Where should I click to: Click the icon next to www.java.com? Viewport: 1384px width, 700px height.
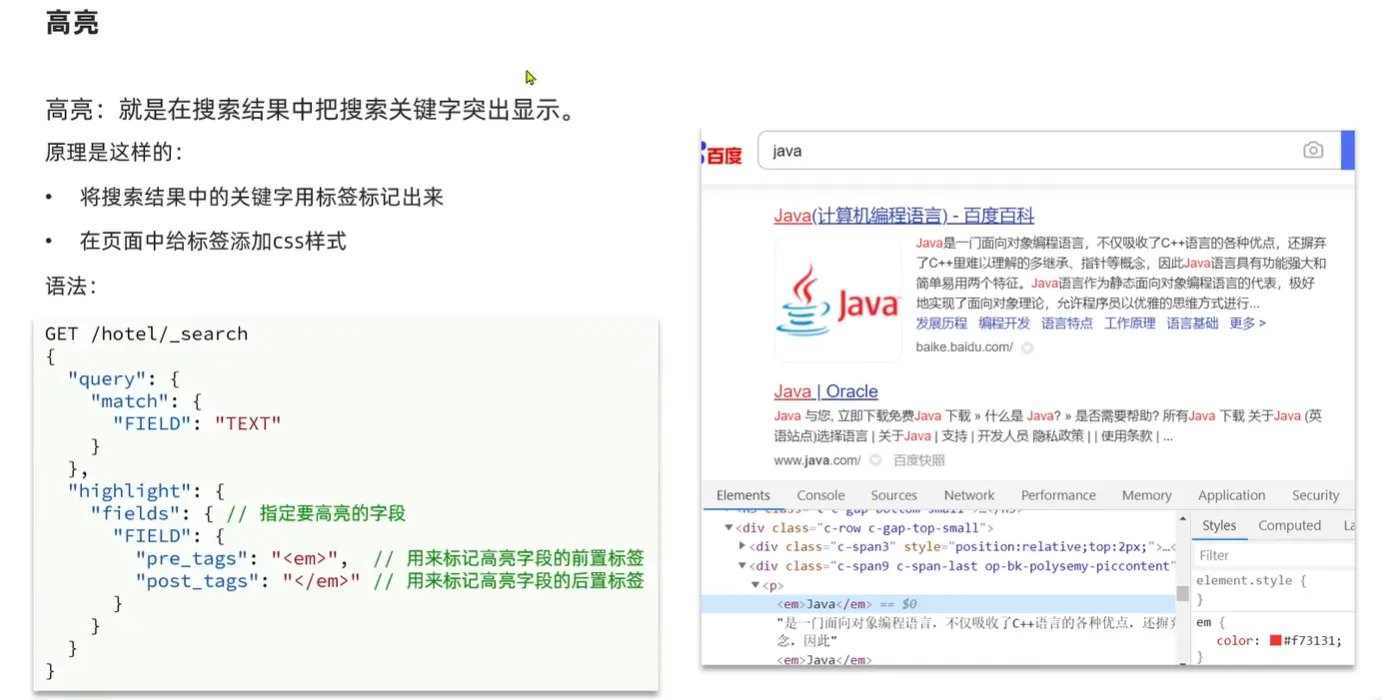coord(875,461)
